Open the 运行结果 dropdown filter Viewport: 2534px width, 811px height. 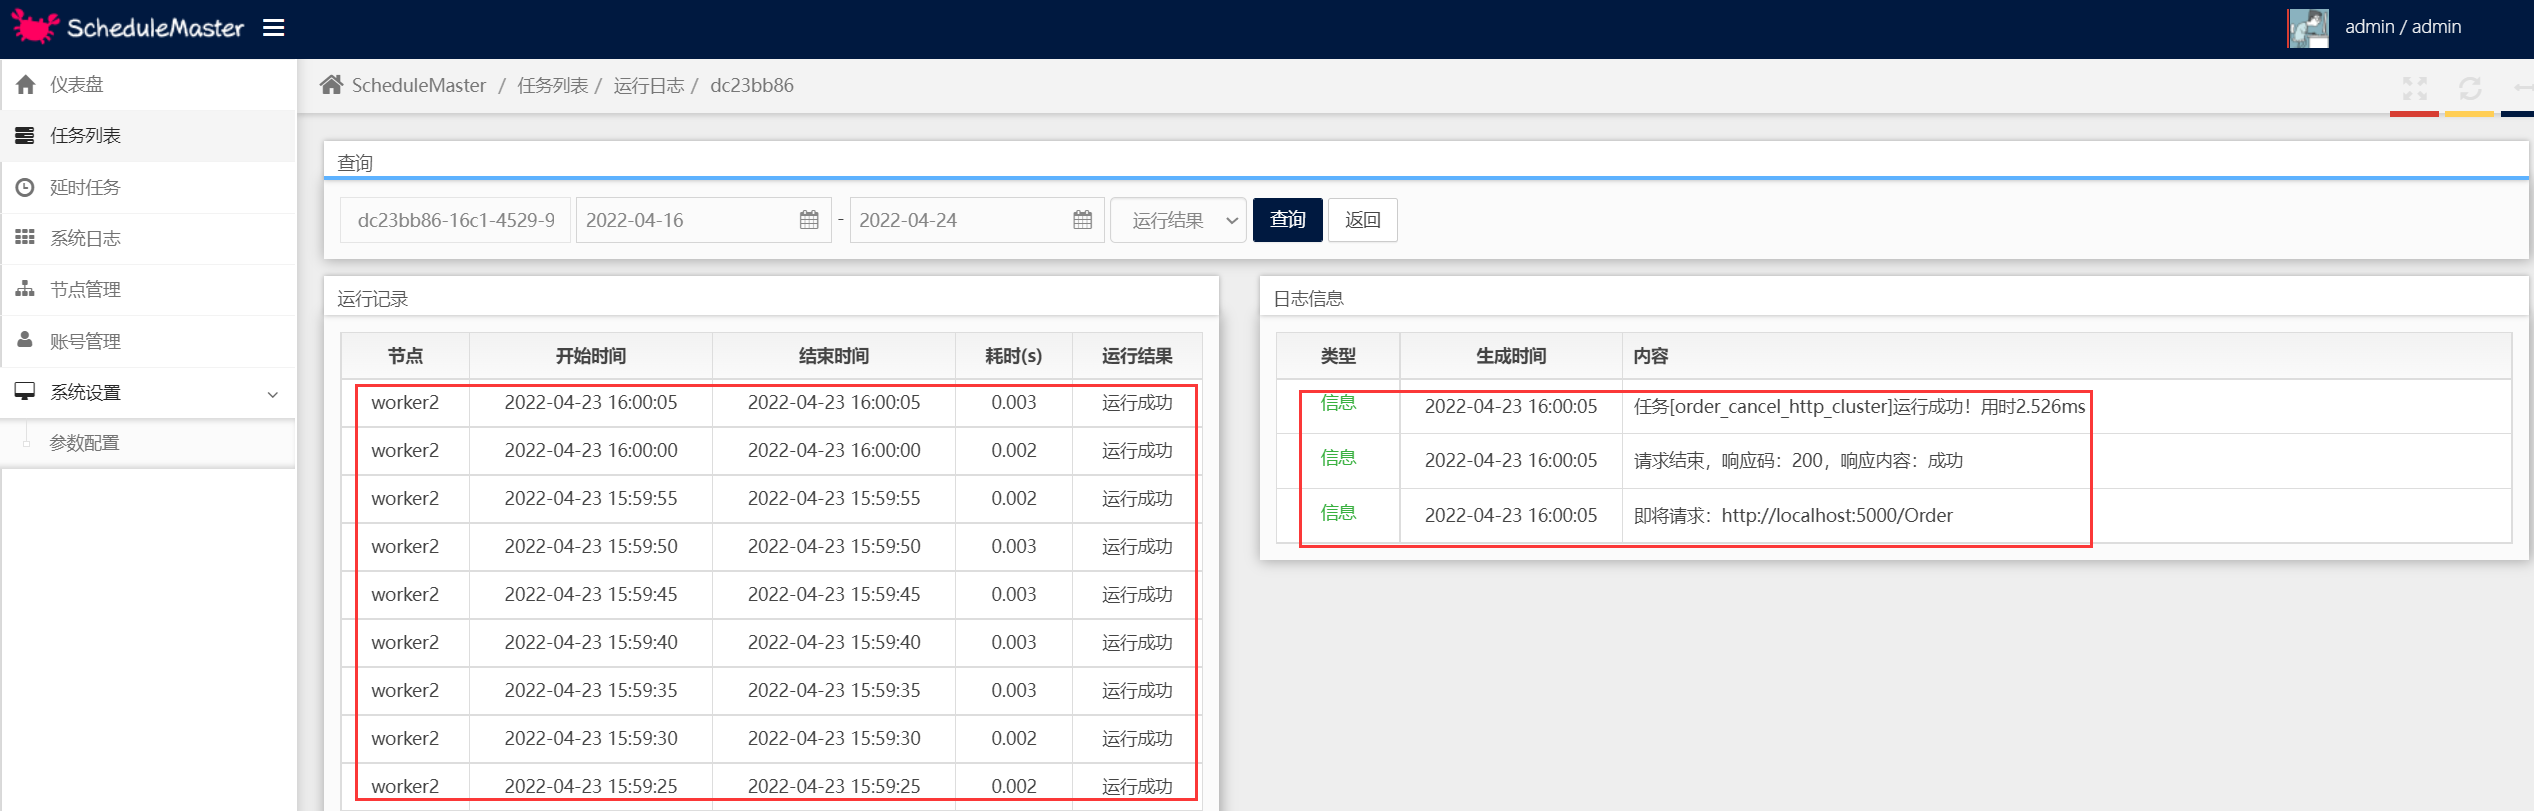pyautogui.click(x=1178, y=220)
